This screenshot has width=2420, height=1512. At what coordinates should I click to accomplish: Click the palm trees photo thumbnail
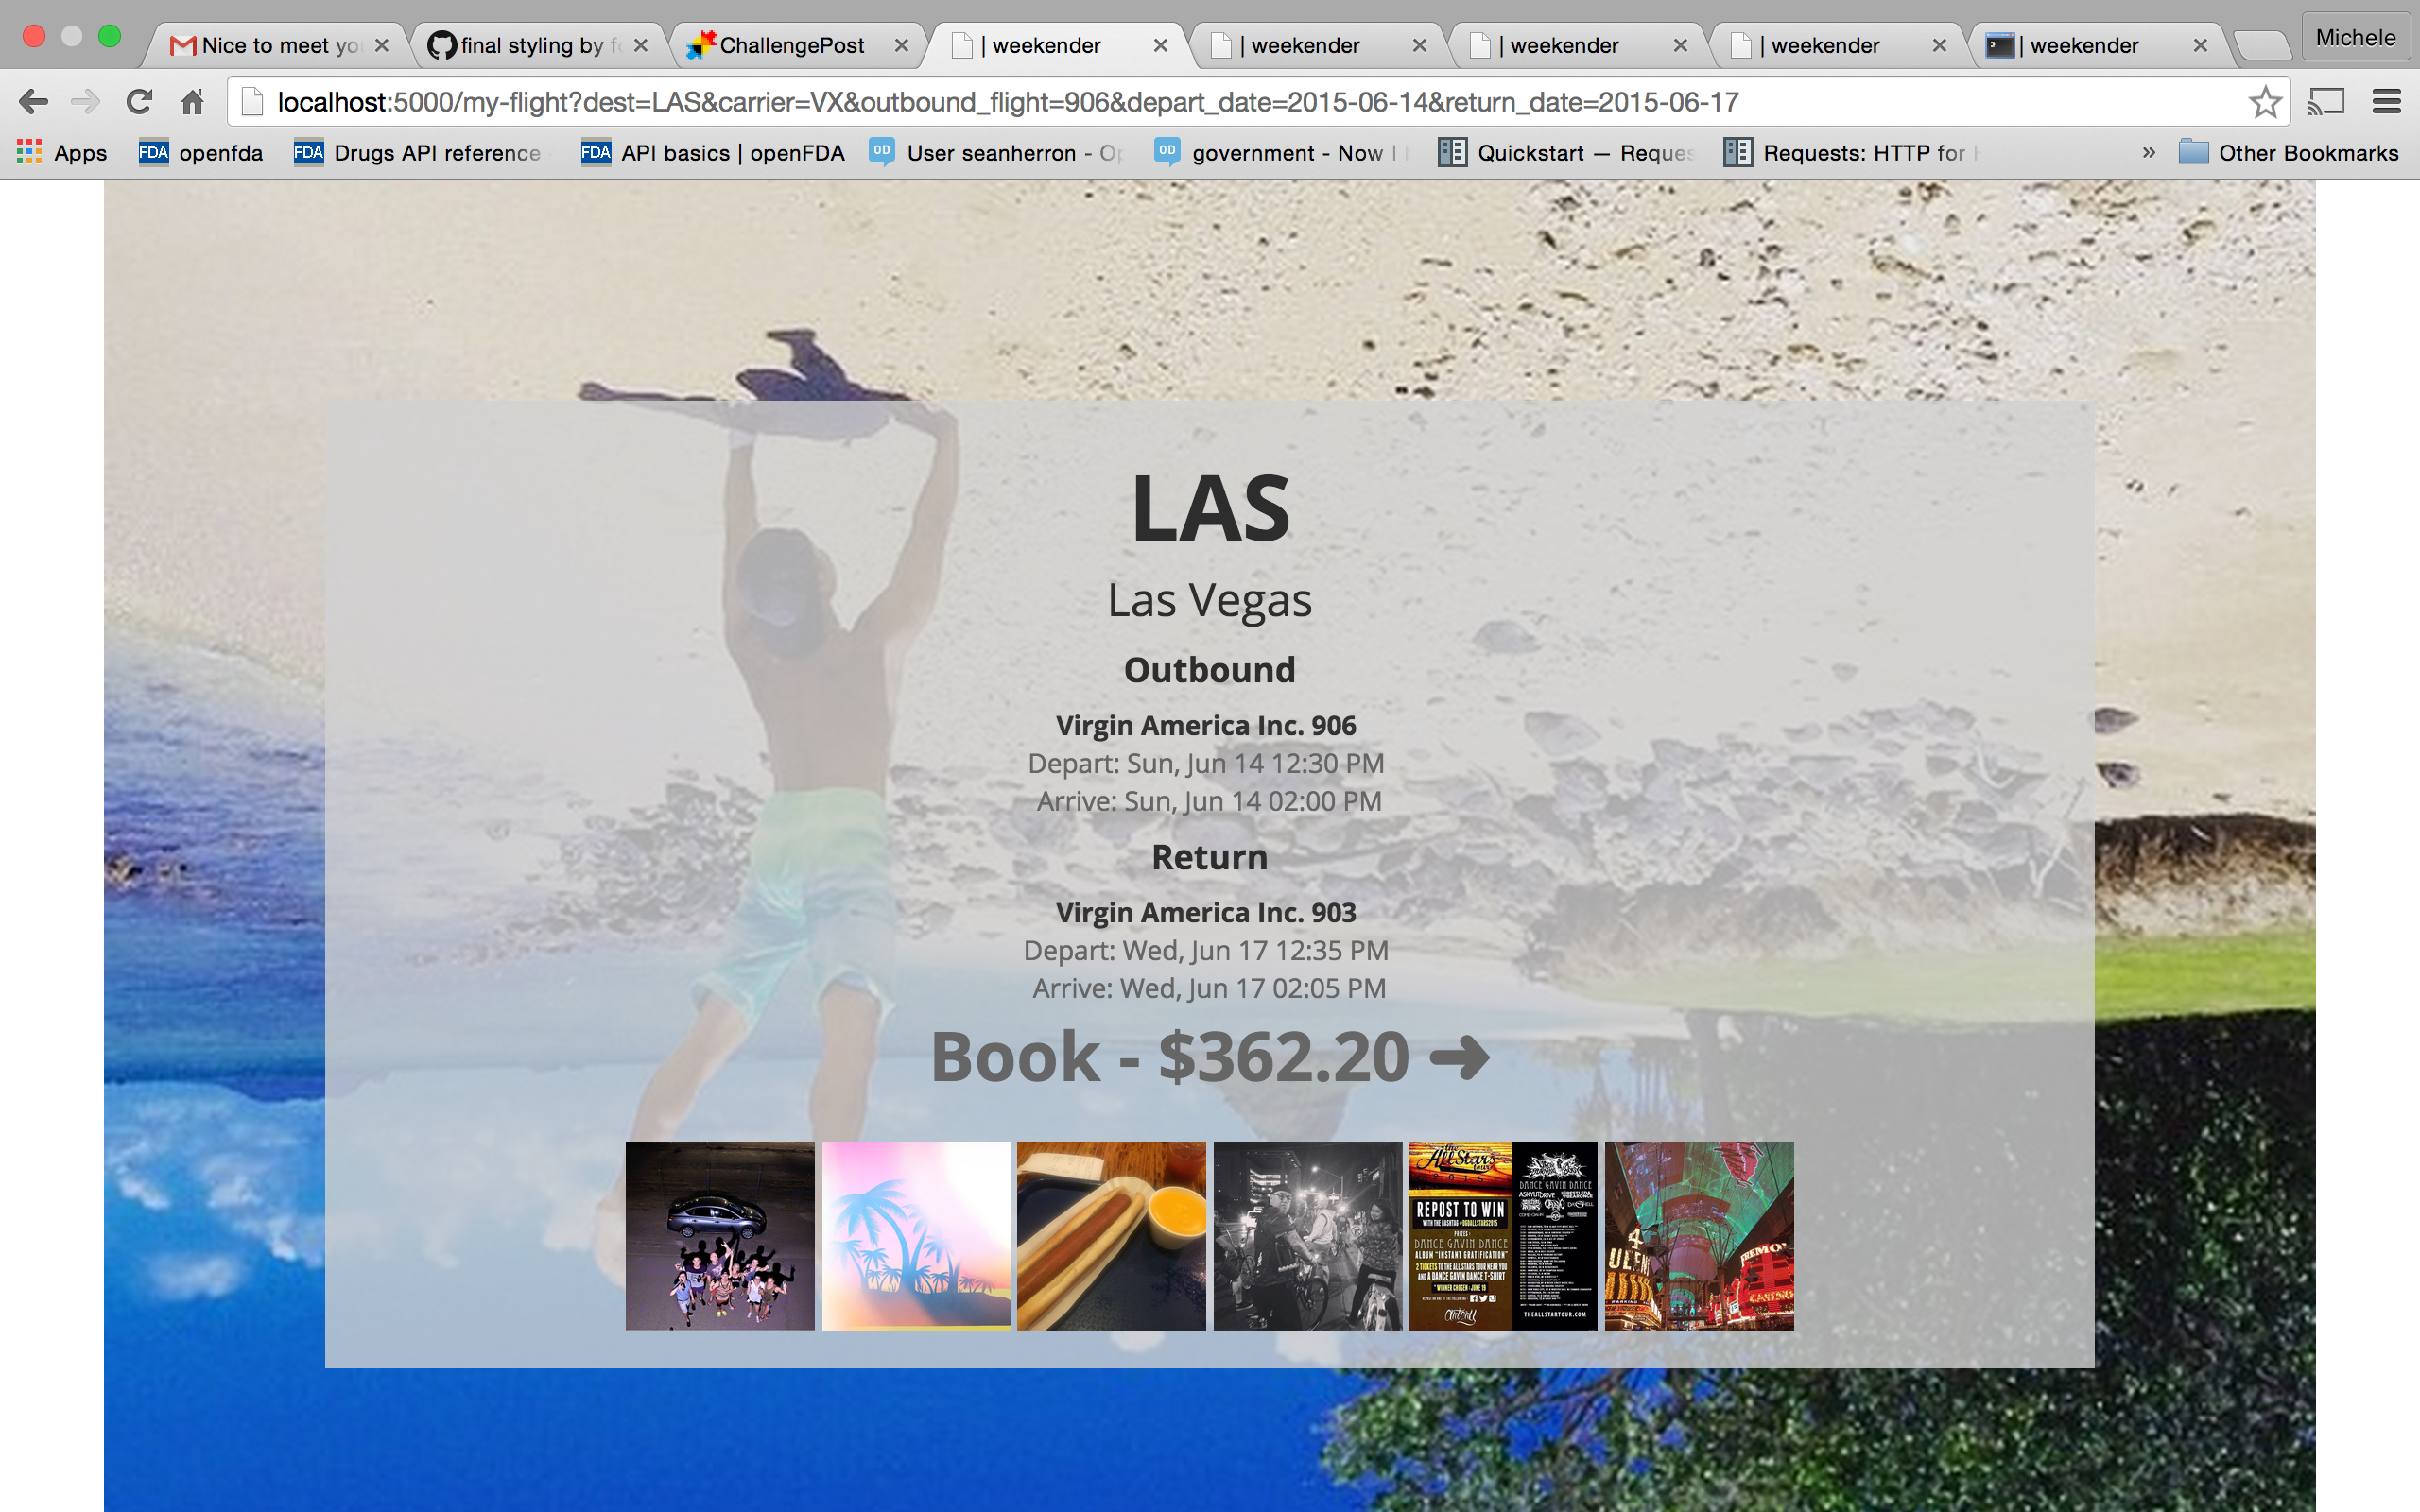(x=916, y=1235)
